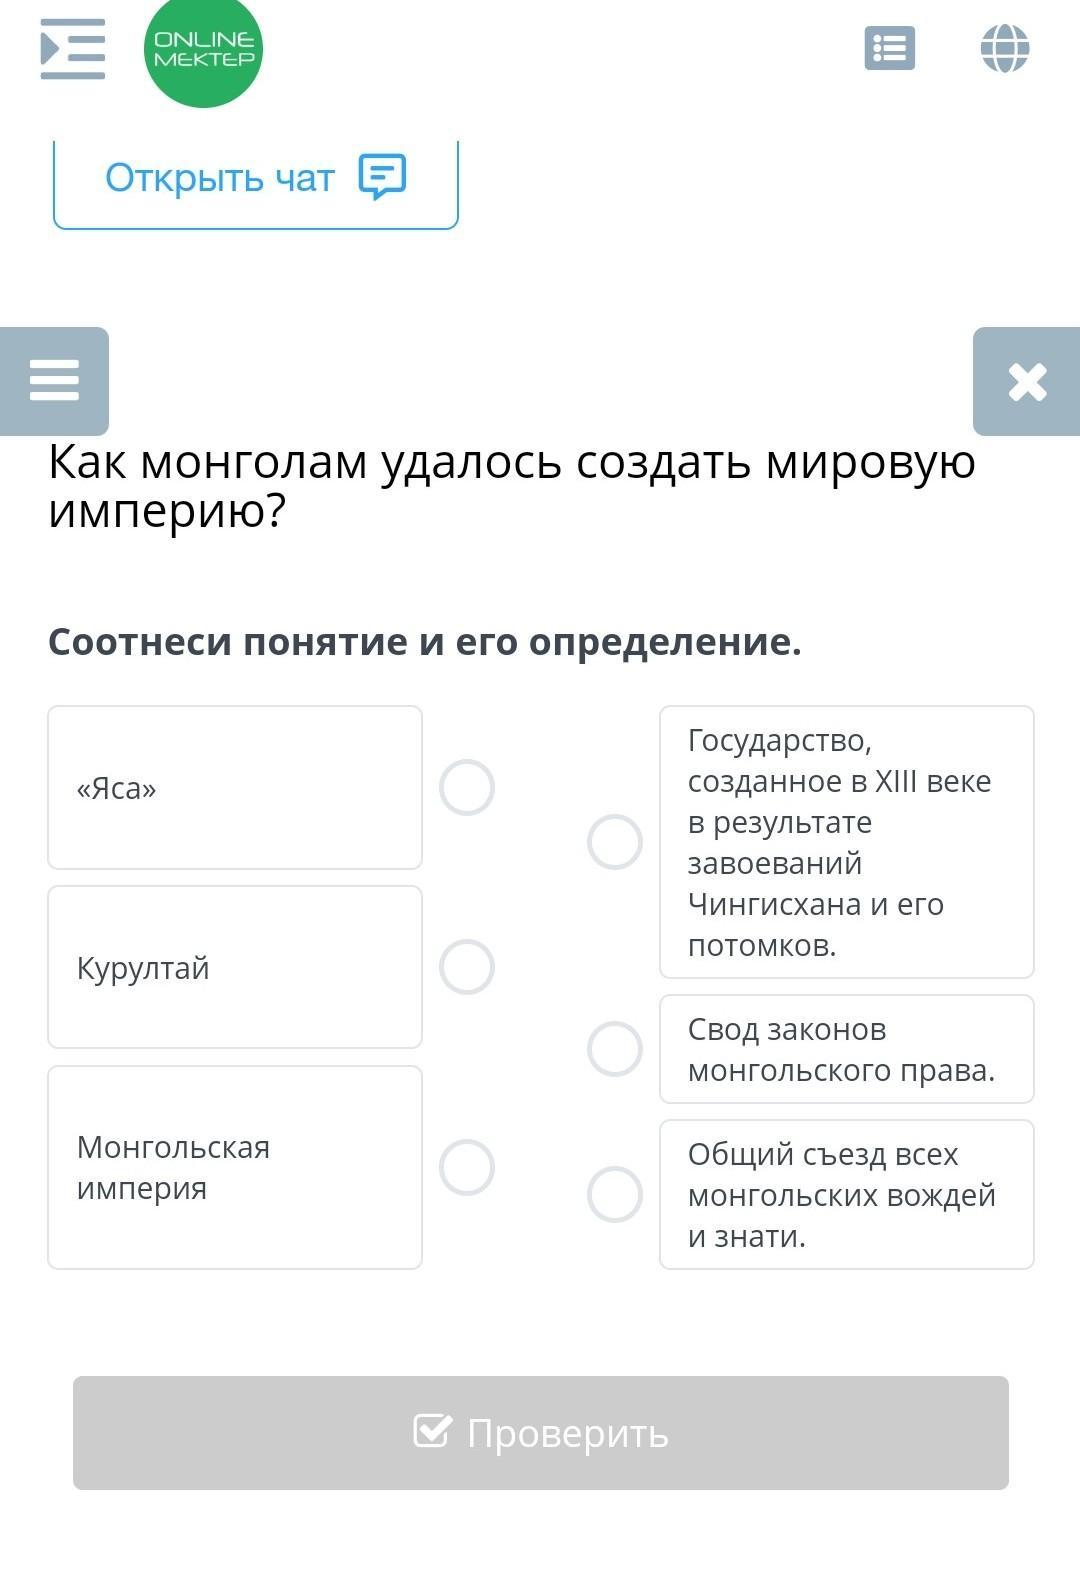
Task: Select the radio next to Курултай
Action: 467,967
